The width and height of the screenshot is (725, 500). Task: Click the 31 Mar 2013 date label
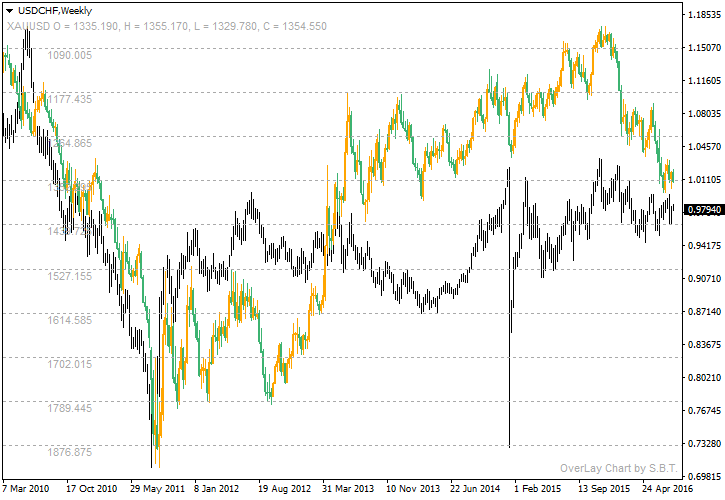click(x=351, y=489)
